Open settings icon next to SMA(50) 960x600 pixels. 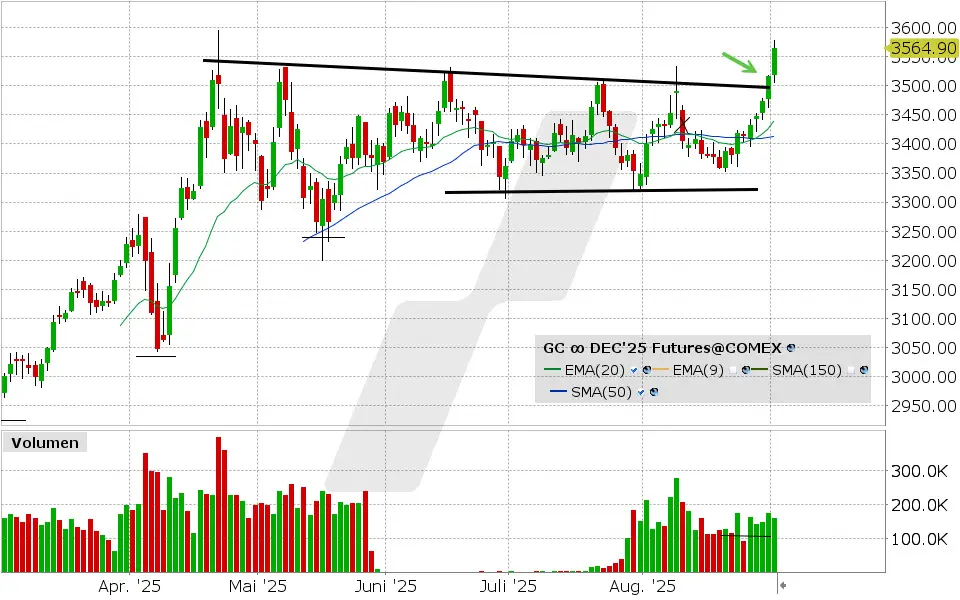[x=654, y=392]
